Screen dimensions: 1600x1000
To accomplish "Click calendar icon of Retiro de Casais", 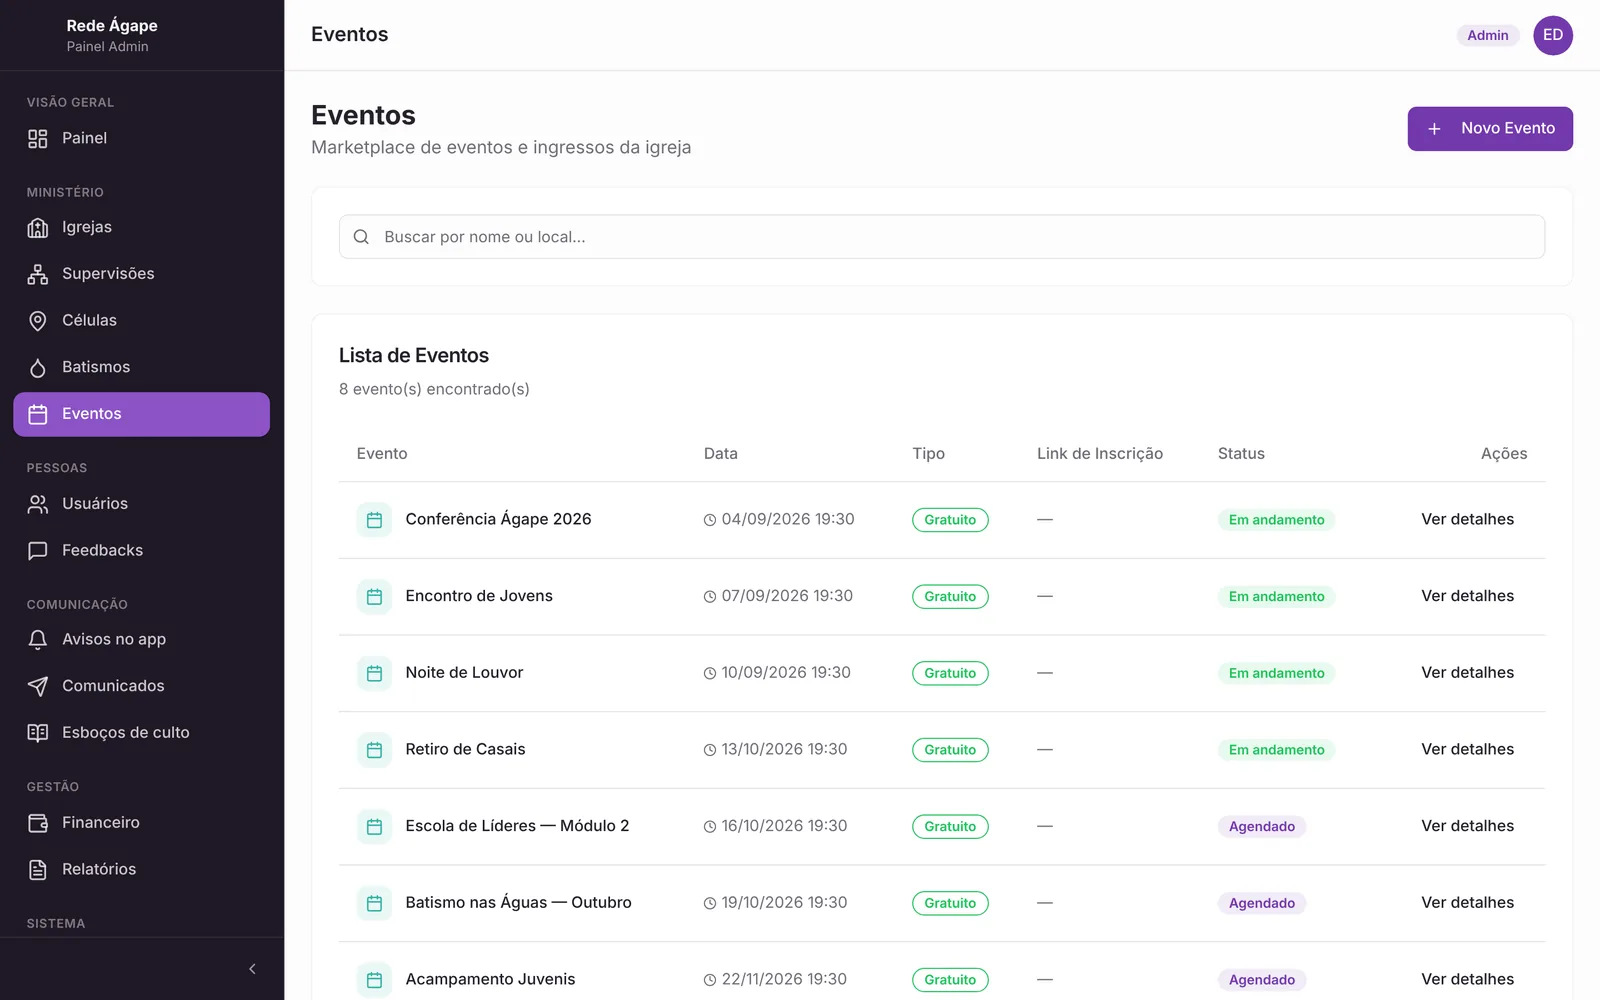I will (x=374, y=750).
